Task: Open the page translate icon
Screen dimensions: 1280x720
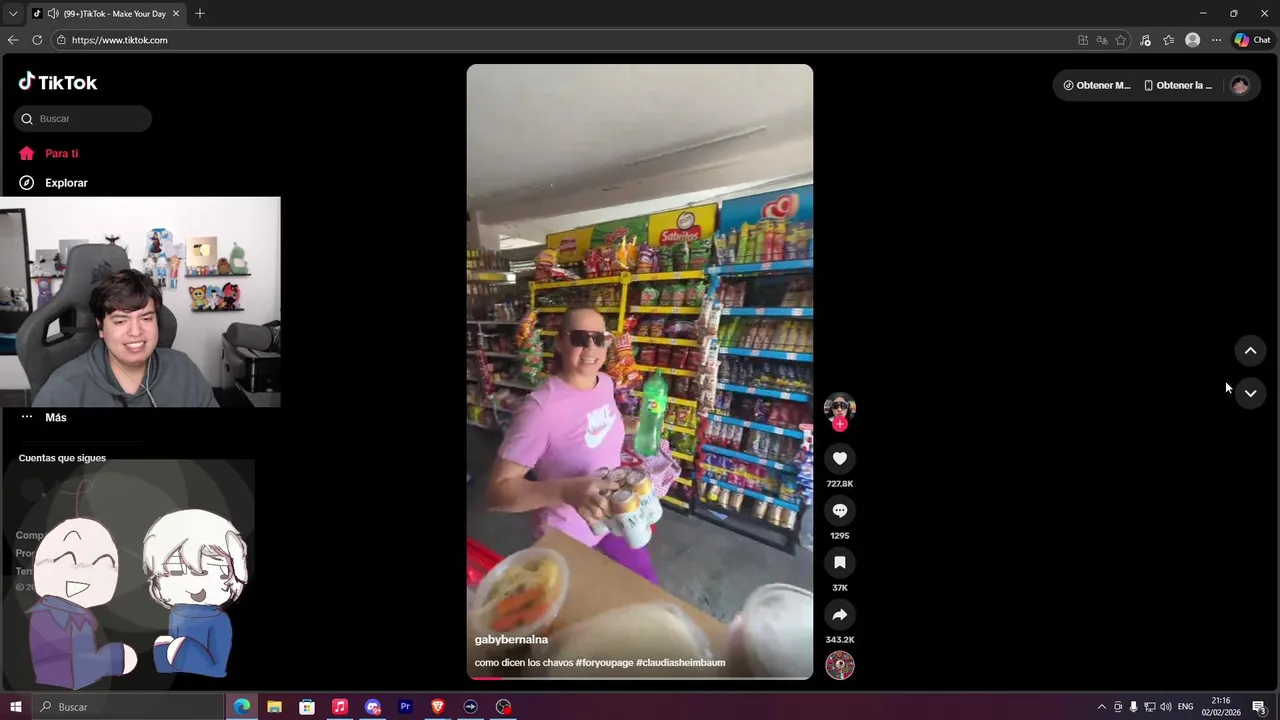Action: tap(1102, 40)
